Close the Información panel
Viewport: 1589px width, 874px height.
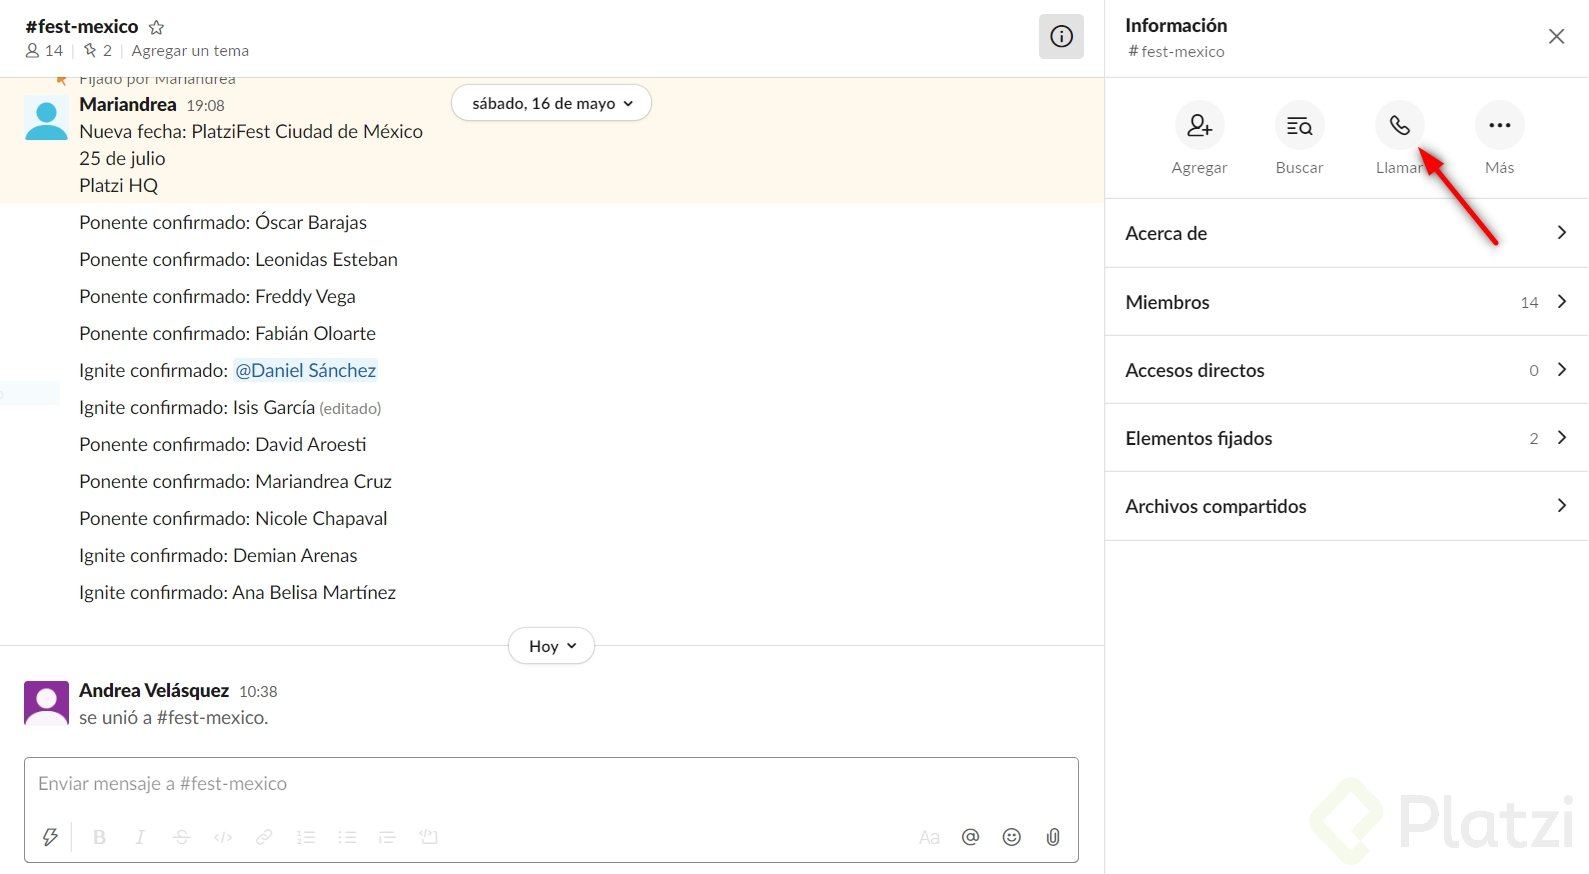1556,37
